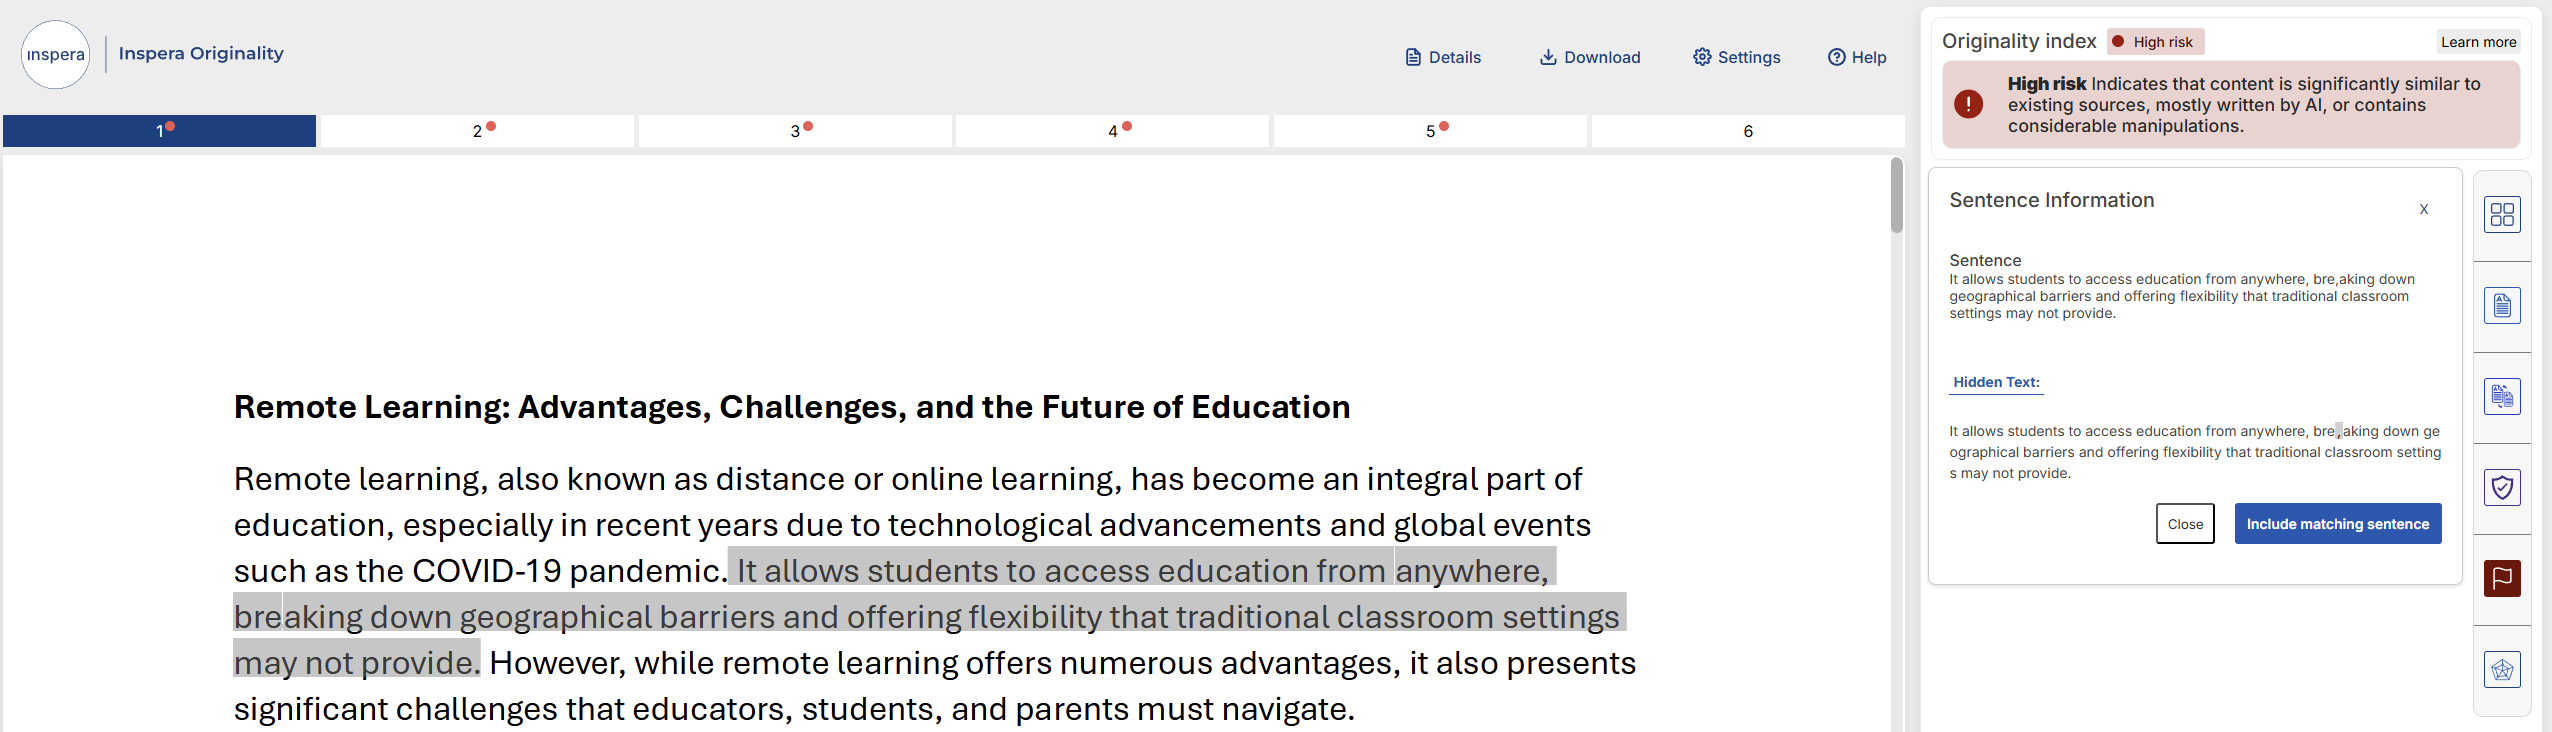Screen dimensions: 2552x732
Task: Click the document text icon in sidebar
Action: (2502, 306)
